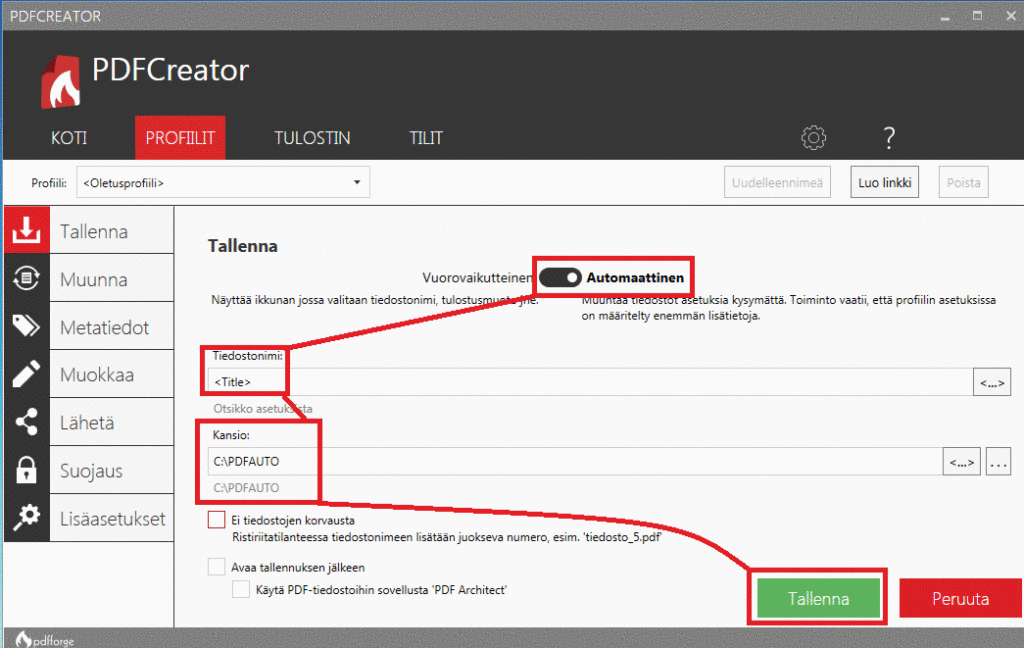This screenshot has height=648, width=1024.
Task: Open the Suojaus section
Action: click(112, 470)
